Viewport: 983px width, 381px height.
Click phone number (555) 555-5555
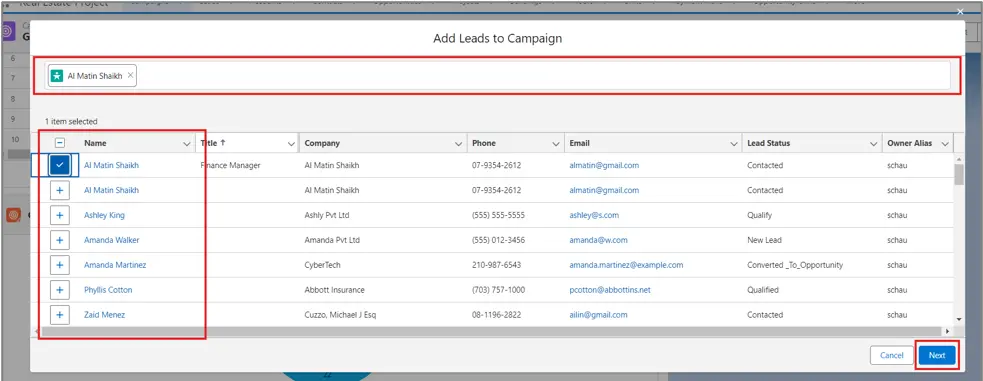click(x=498, y=215)
